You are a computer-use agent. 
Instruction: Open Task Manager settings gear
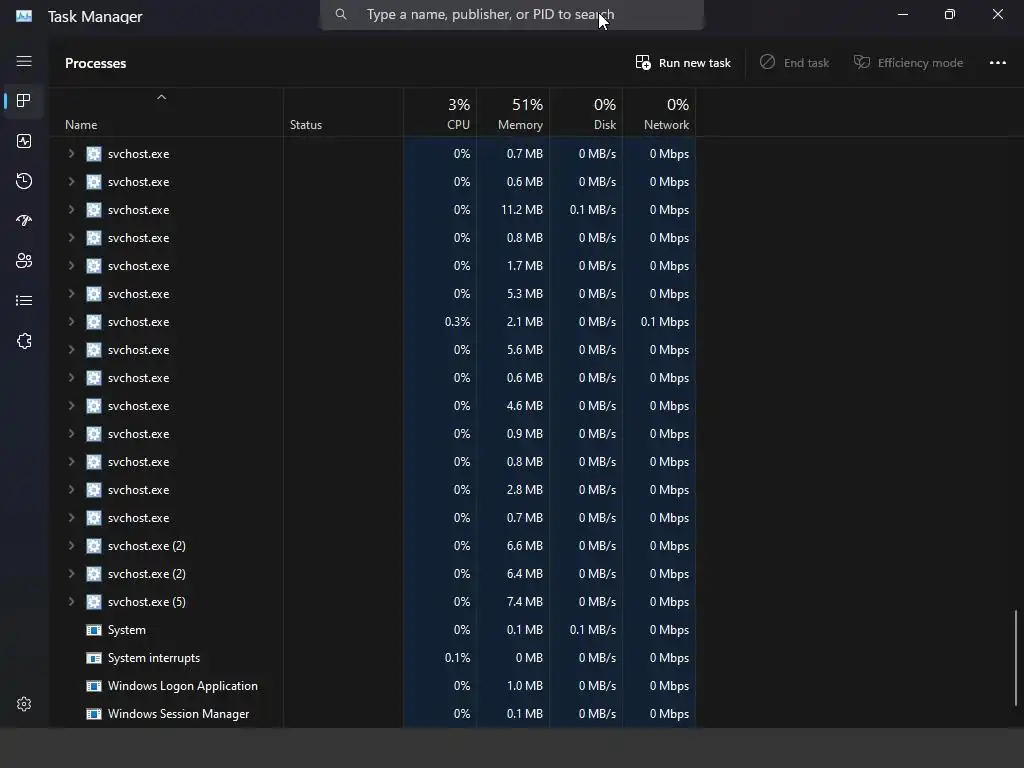pyautogui.click(x=24, y=704)
